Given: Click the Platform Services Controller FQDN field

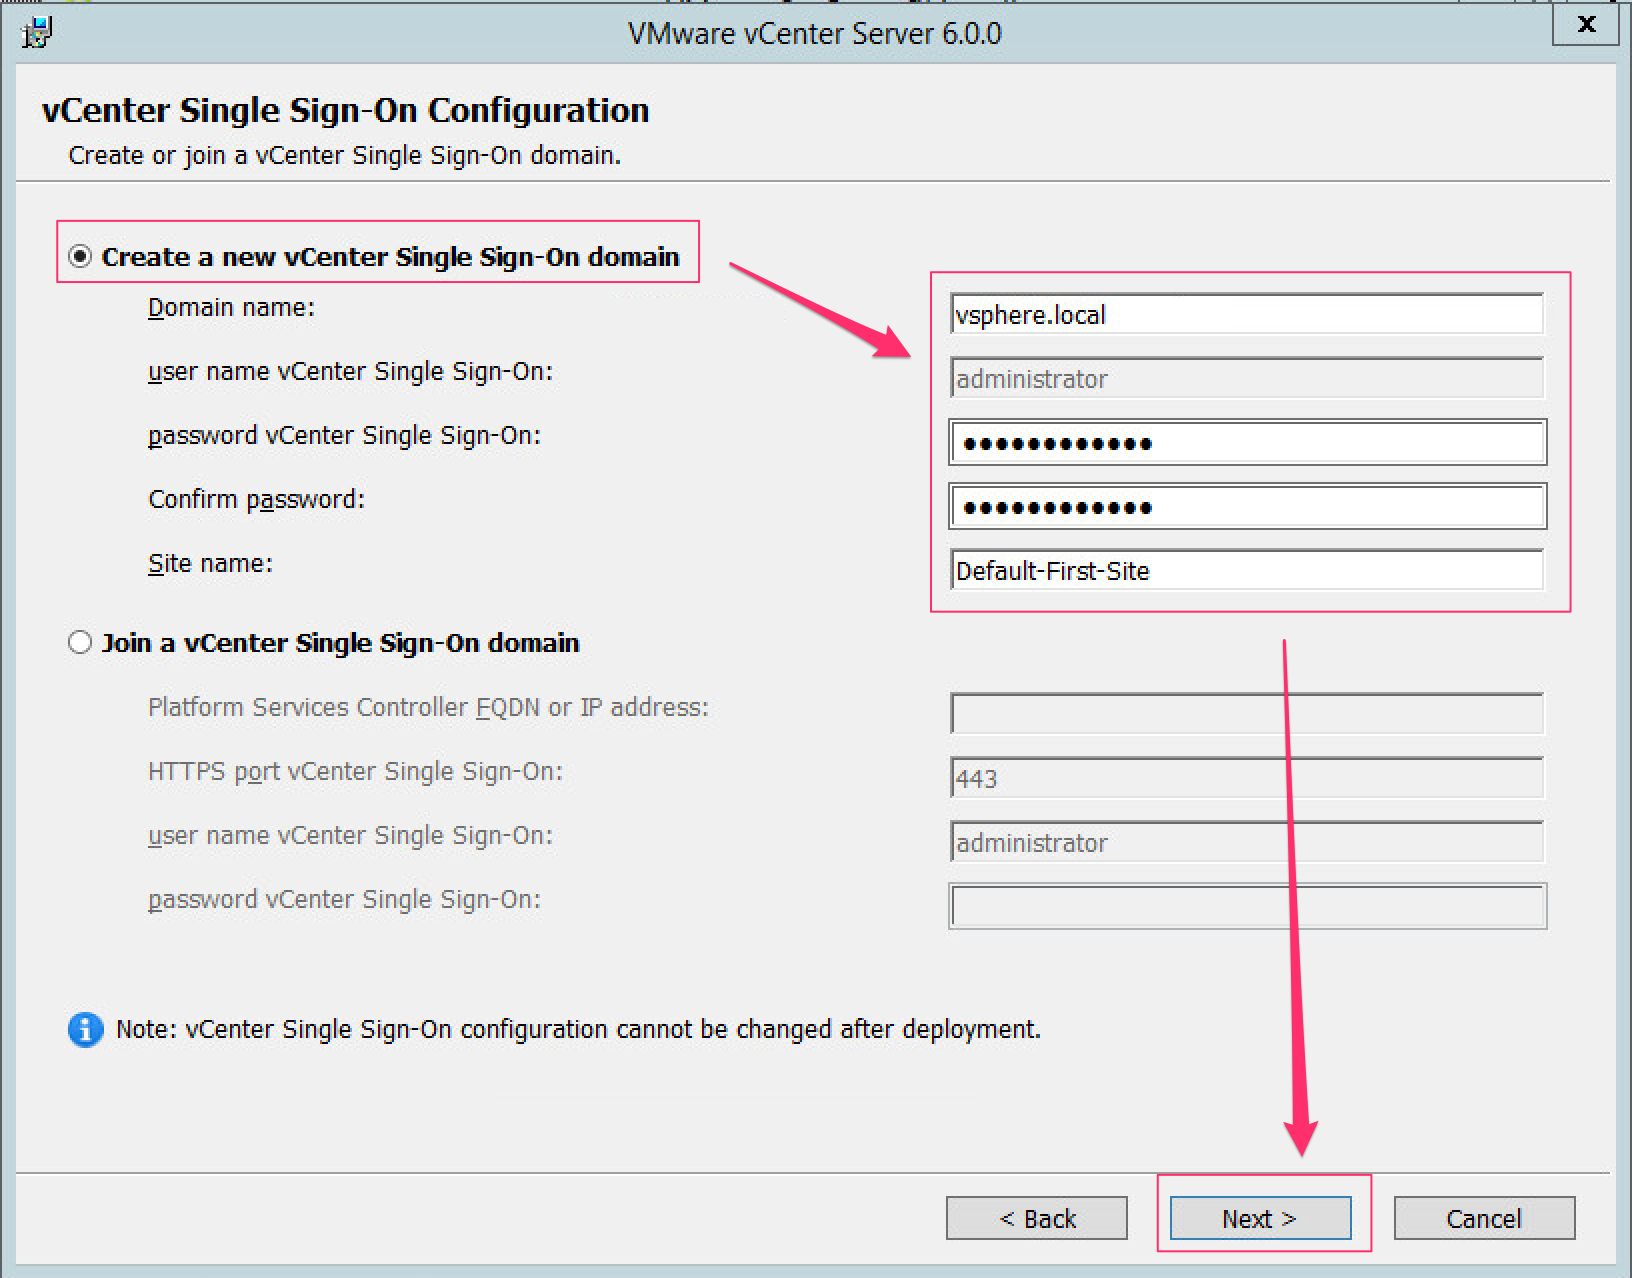Looking at the screenshot, I should tap(1245, 713).
